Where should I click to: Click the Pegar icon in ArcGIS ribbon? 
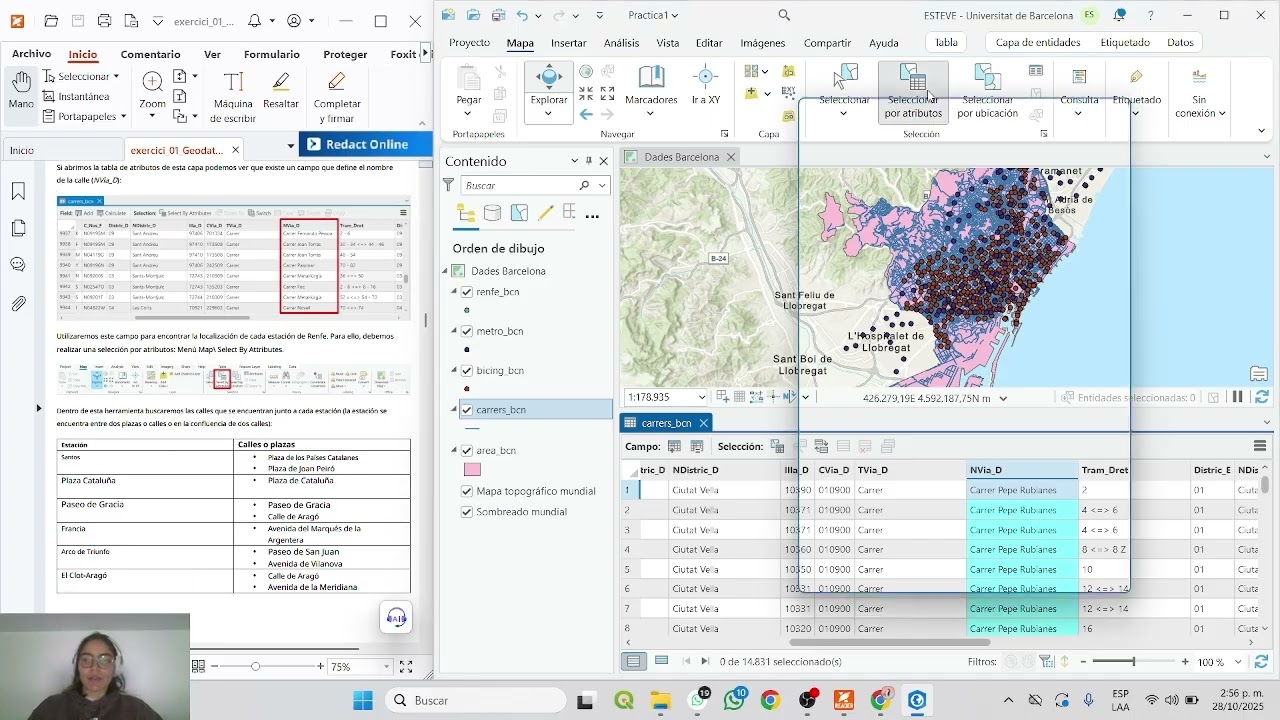click(468, 78)
